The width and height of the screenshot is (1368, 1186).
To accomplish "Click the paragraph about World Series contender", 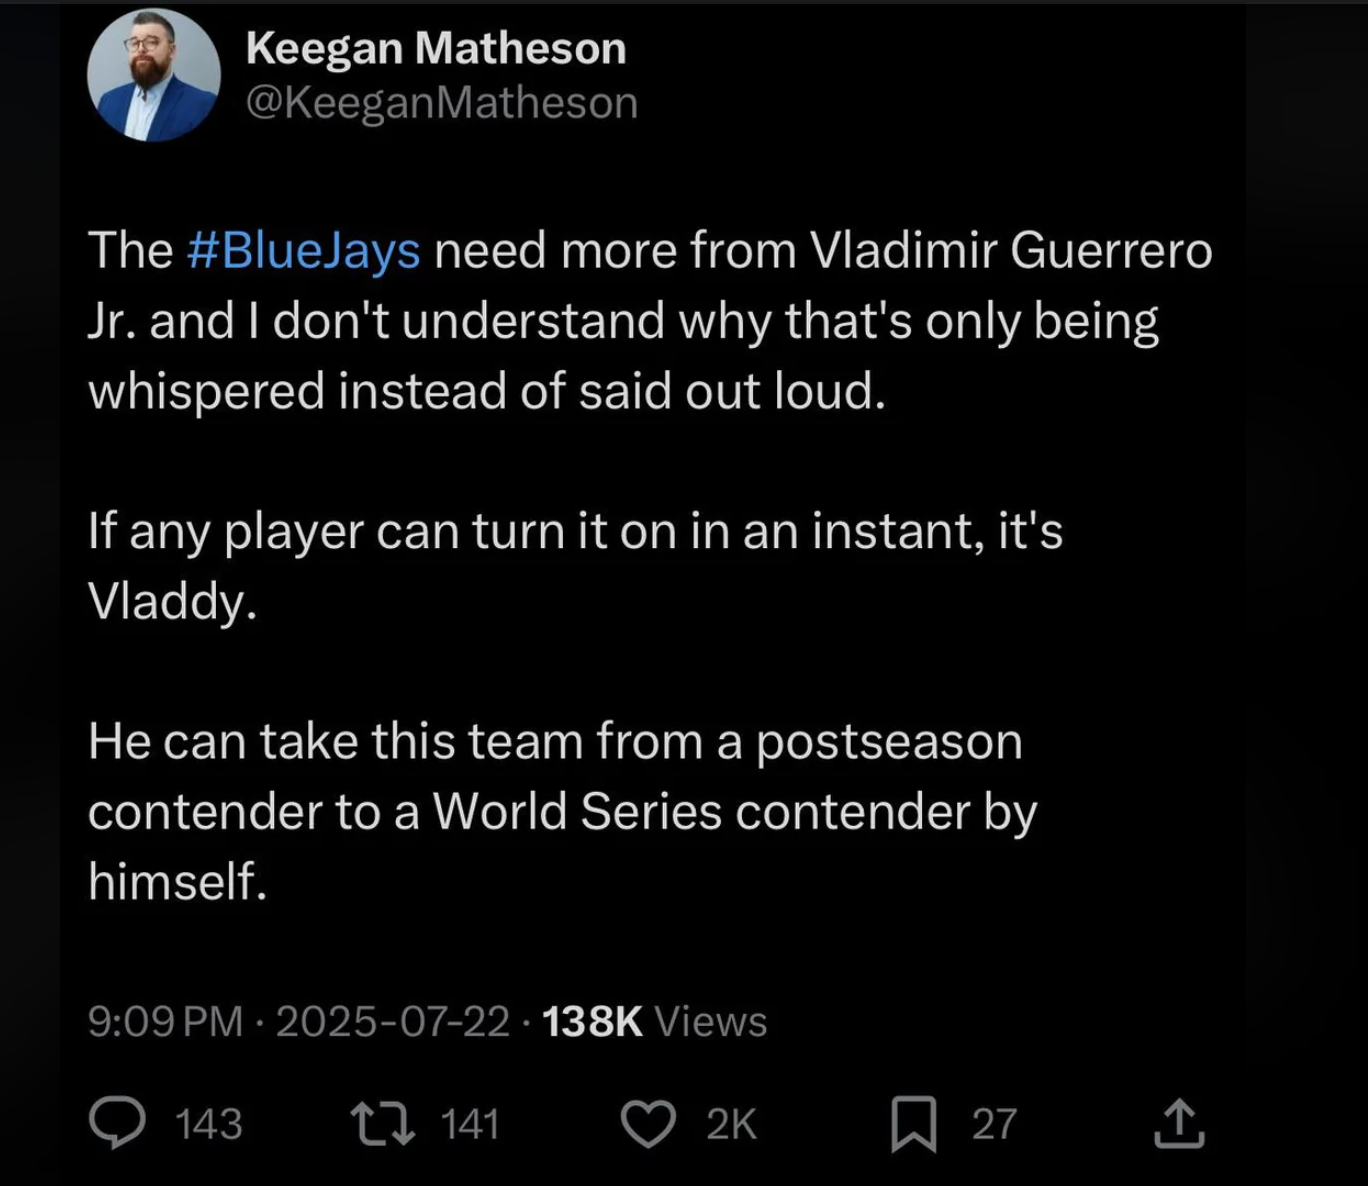I will coord(561,811).
